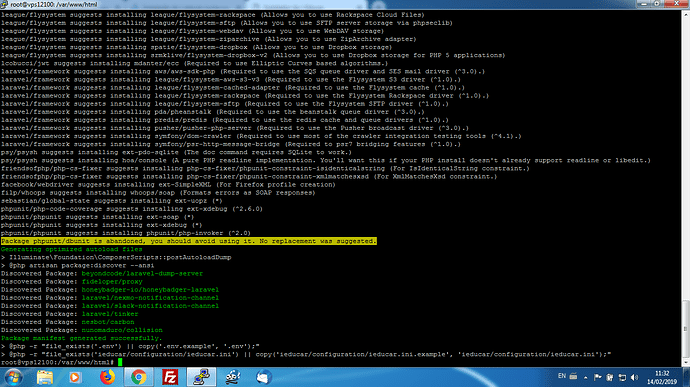Screen dimensions: 690x387
Task: Click the "lcobucci/jwt suggests" line
Action: (195, 63)
